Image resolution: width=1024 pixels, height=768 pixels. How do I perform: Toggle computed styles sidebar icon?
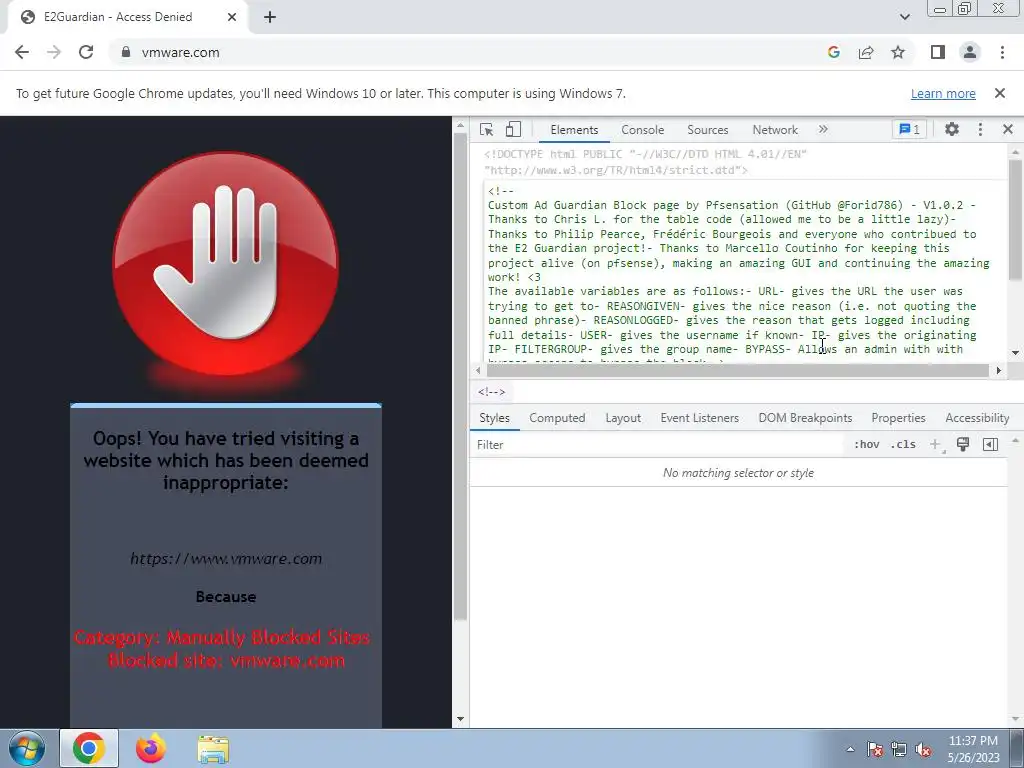[x=990, y=445]
